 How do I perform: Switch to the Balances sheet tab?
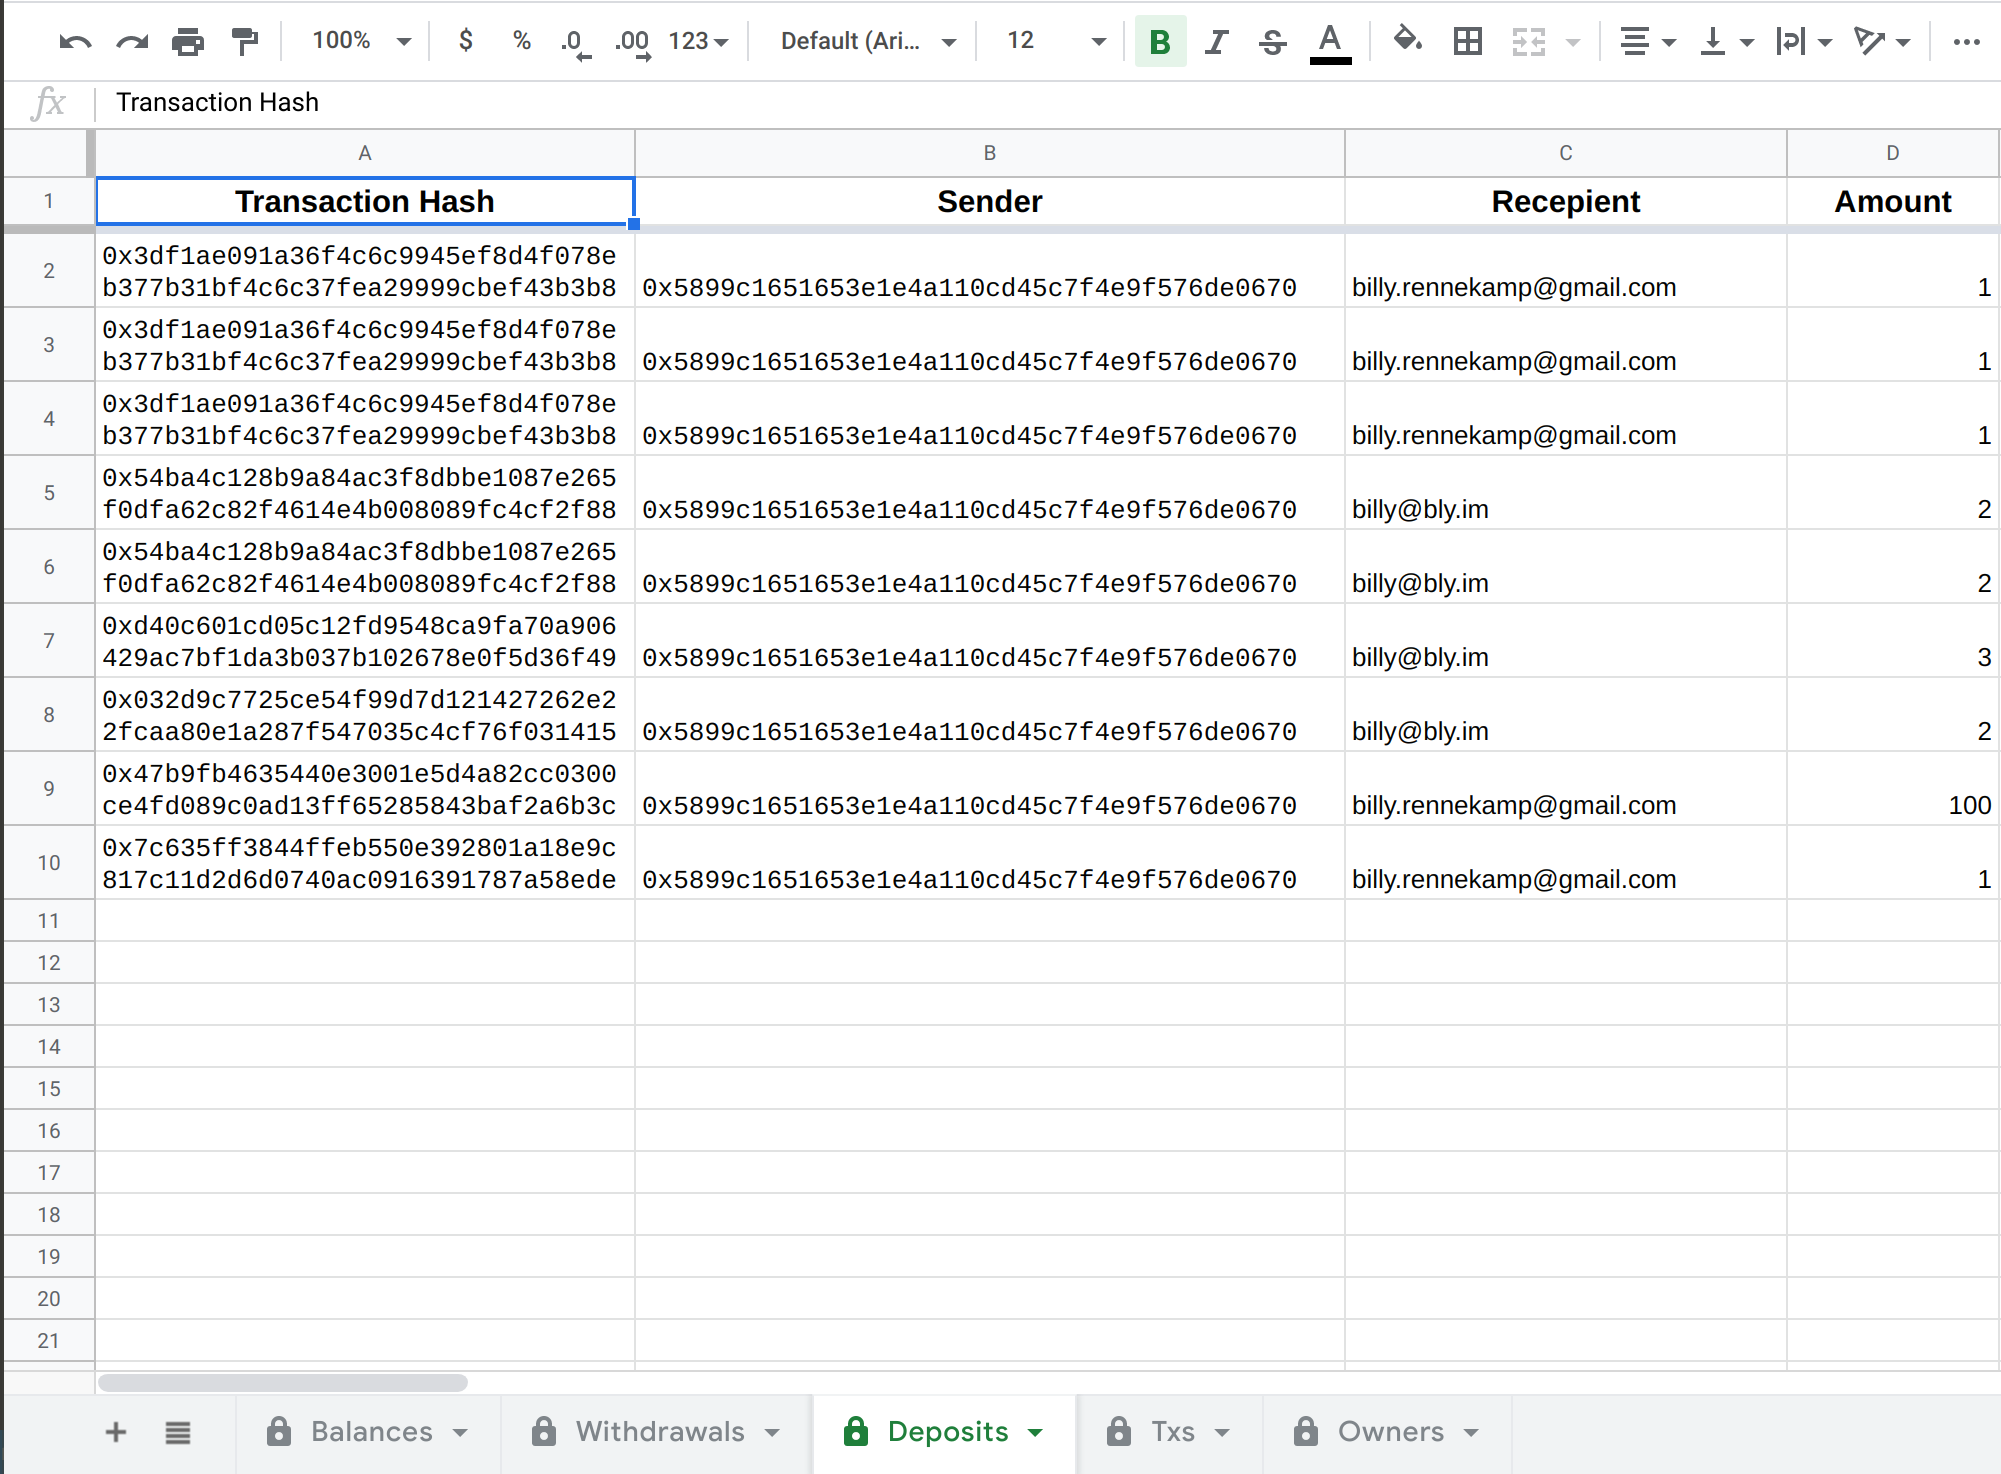click(x=371, y=1432)
